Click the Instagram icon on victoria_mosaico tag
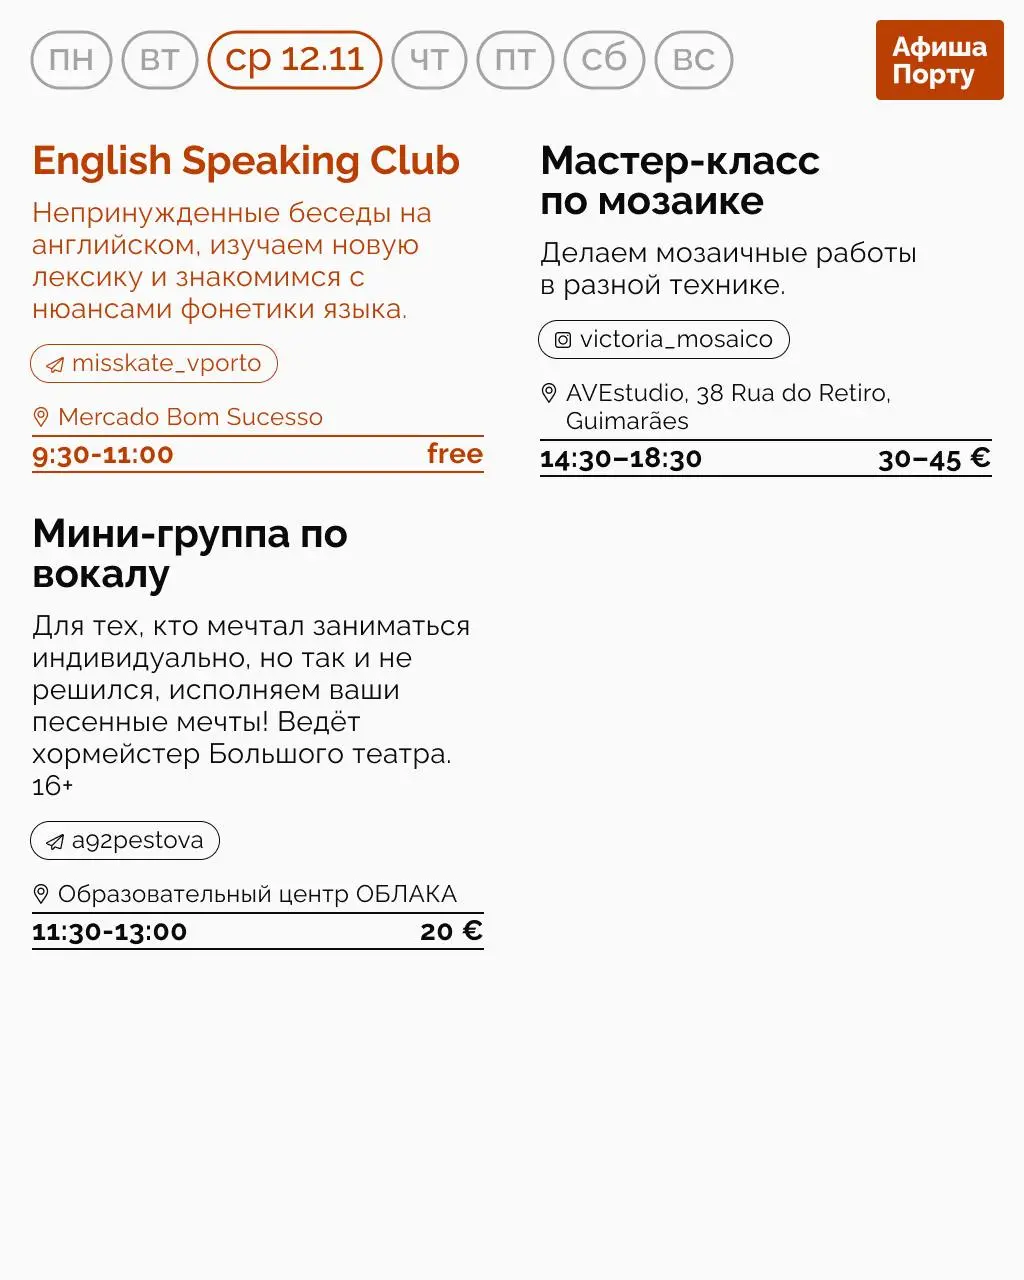1024x1280 pixels. 563,340
